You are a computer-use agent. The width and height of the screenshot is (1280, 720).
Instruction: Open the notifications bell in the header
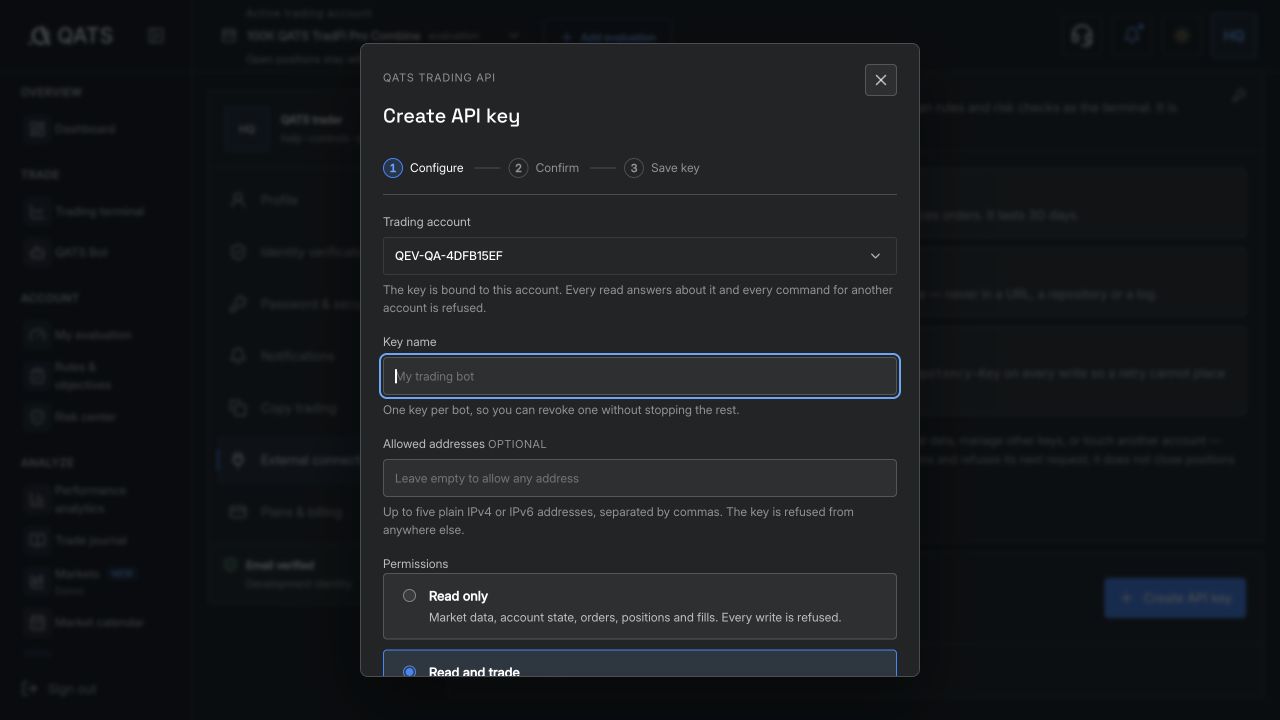(x=1132, y=36)
